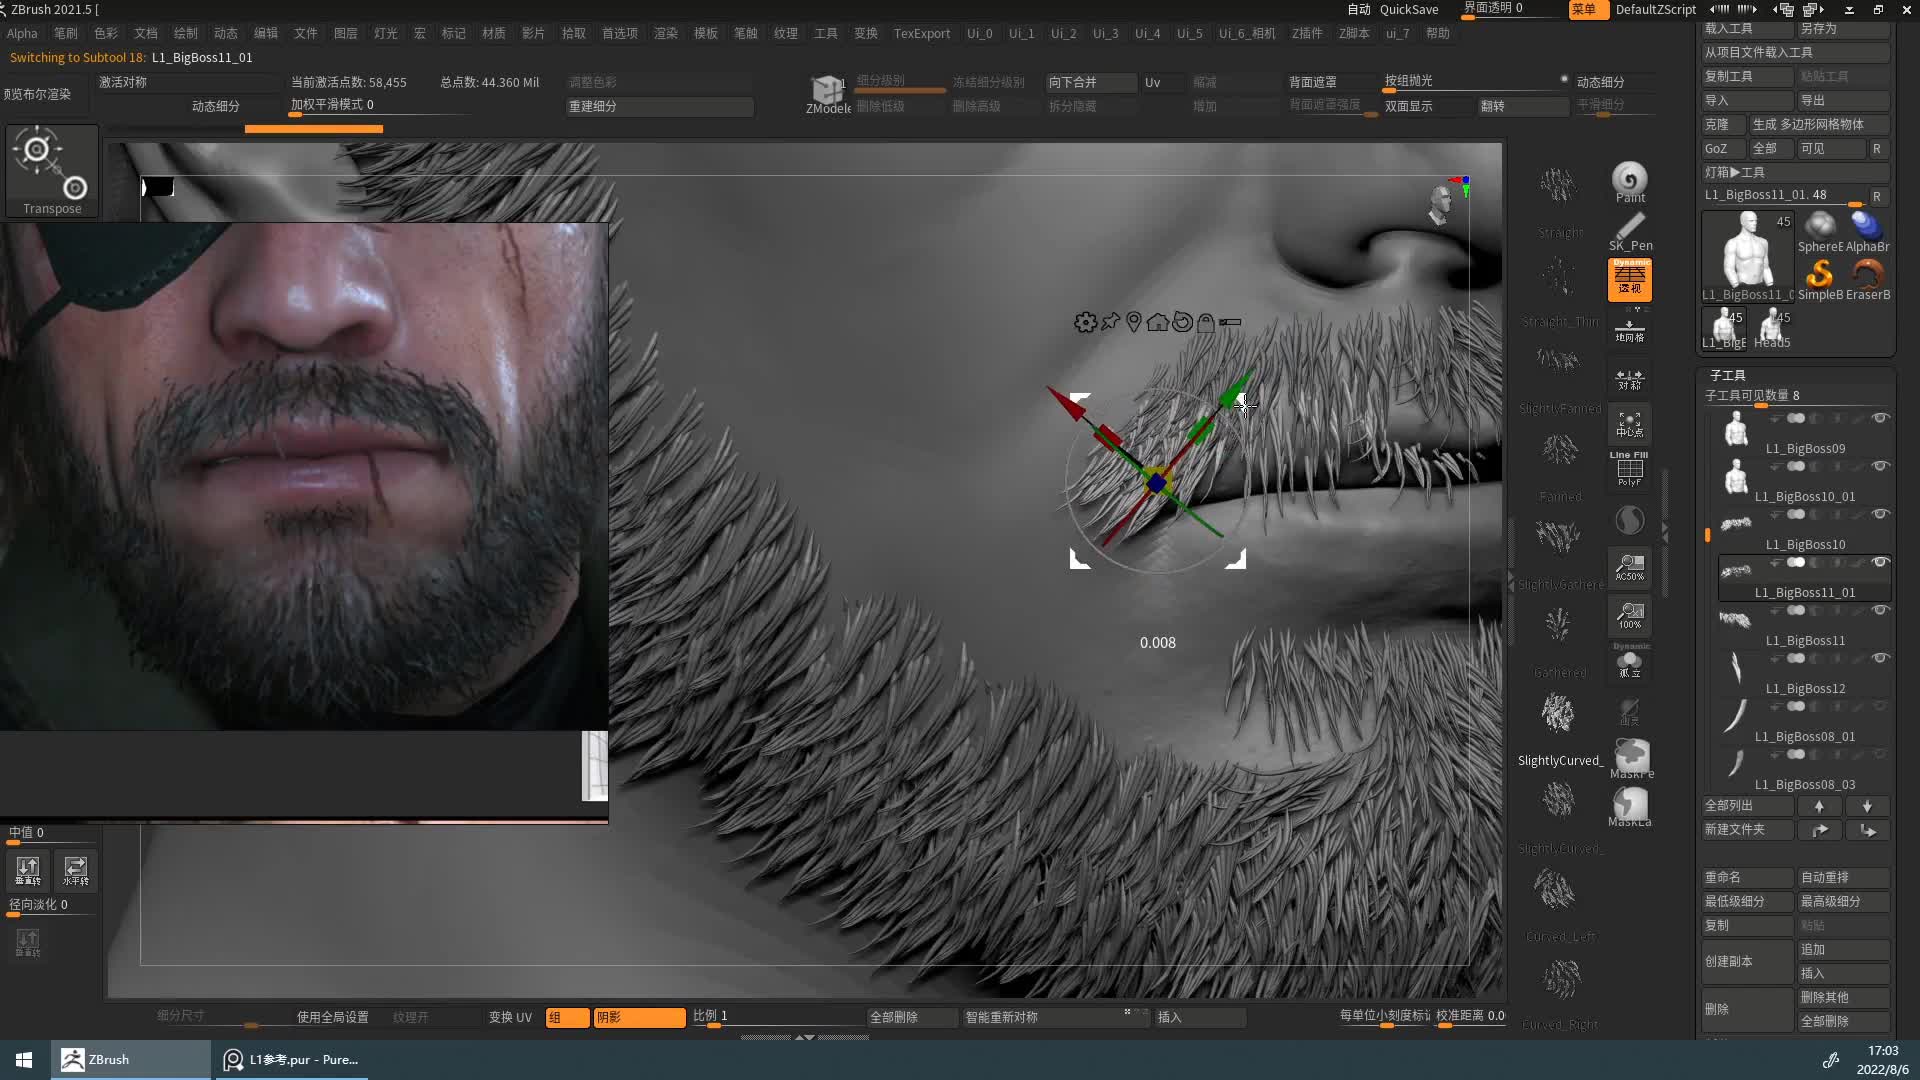Toggle eye icon of L1_BigBoss12

pyautogui.click(x=1880, y=658)
